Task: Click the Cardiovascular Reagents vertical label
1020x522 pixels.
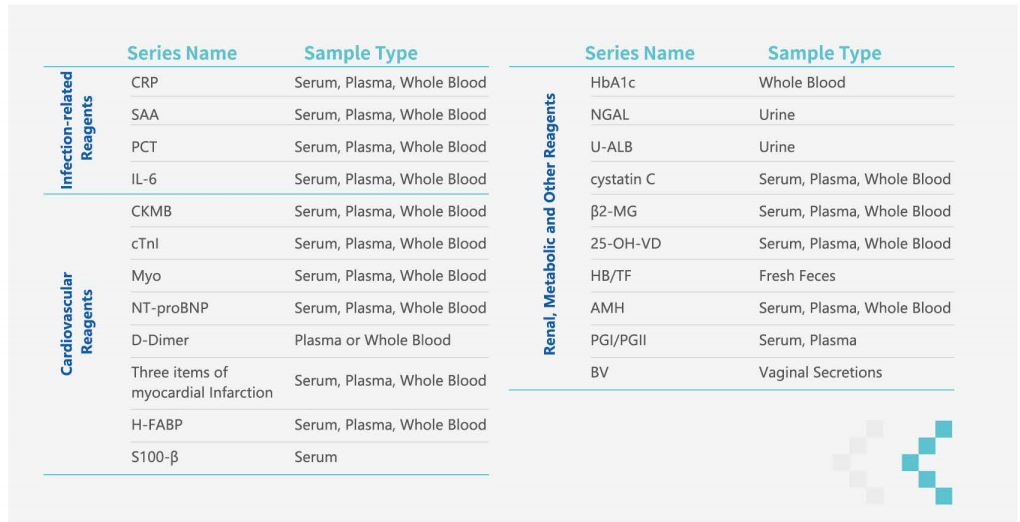Action: coord(77,324)
